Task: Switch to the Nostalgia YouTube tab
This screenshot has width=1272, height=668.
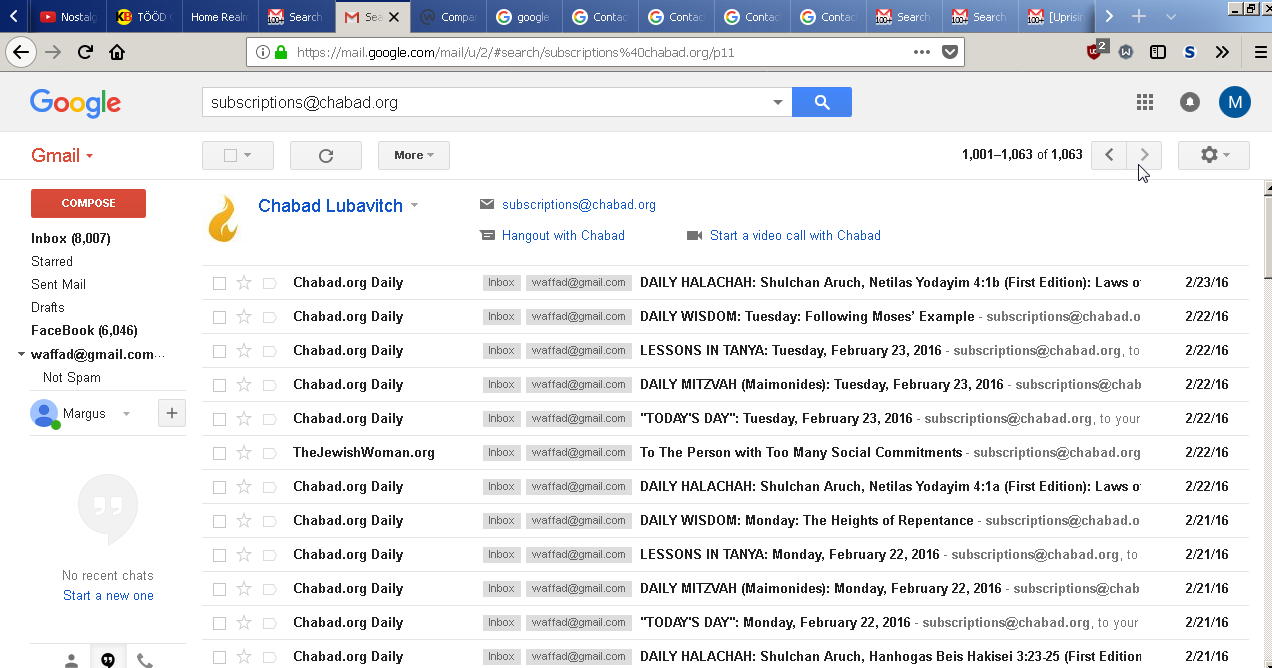Action: coord(68,16)
